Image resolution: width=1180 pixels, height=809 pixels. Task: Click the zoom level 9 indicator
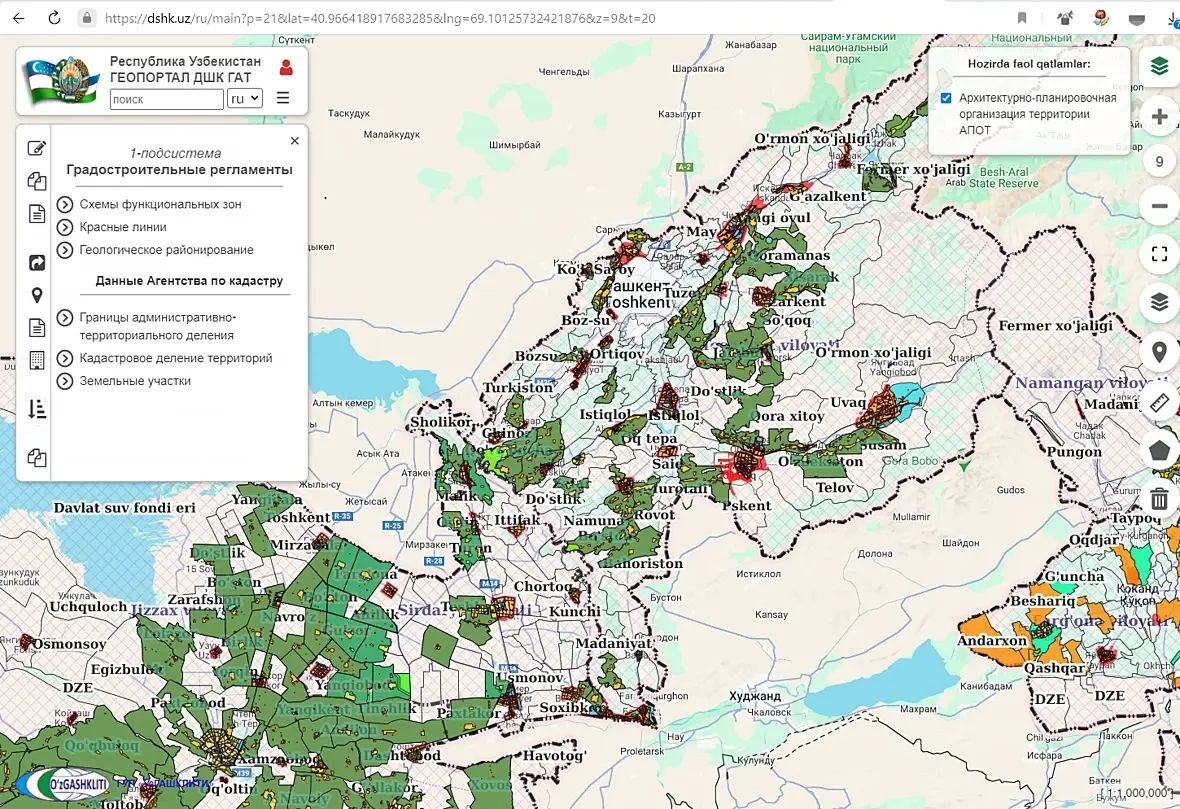pyautogui.click(x=1160, y=161)
